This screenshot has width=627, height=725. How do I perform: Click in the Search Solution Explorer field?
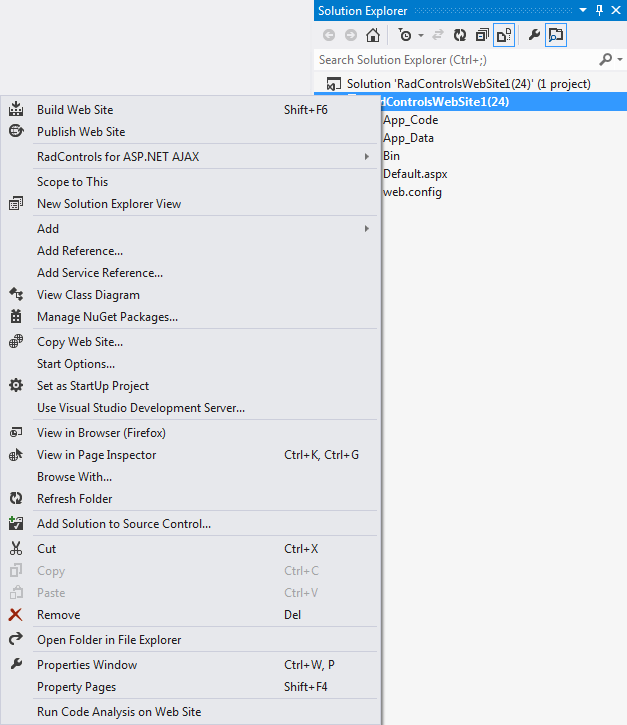coord(455,60)
